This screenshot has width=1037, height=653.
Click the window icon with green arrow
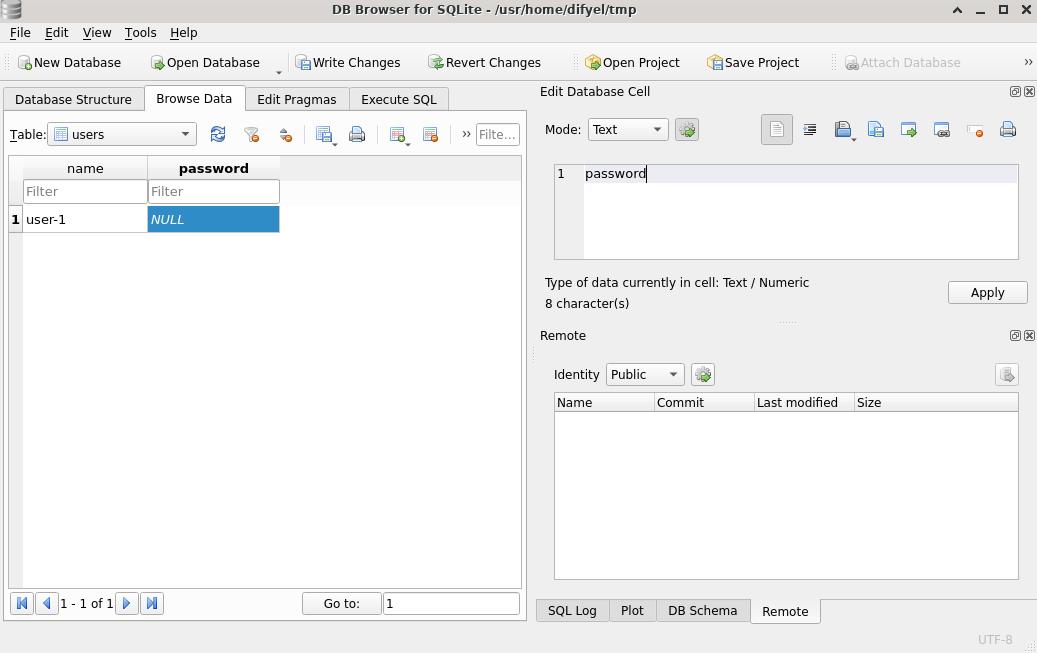(909, 130)
